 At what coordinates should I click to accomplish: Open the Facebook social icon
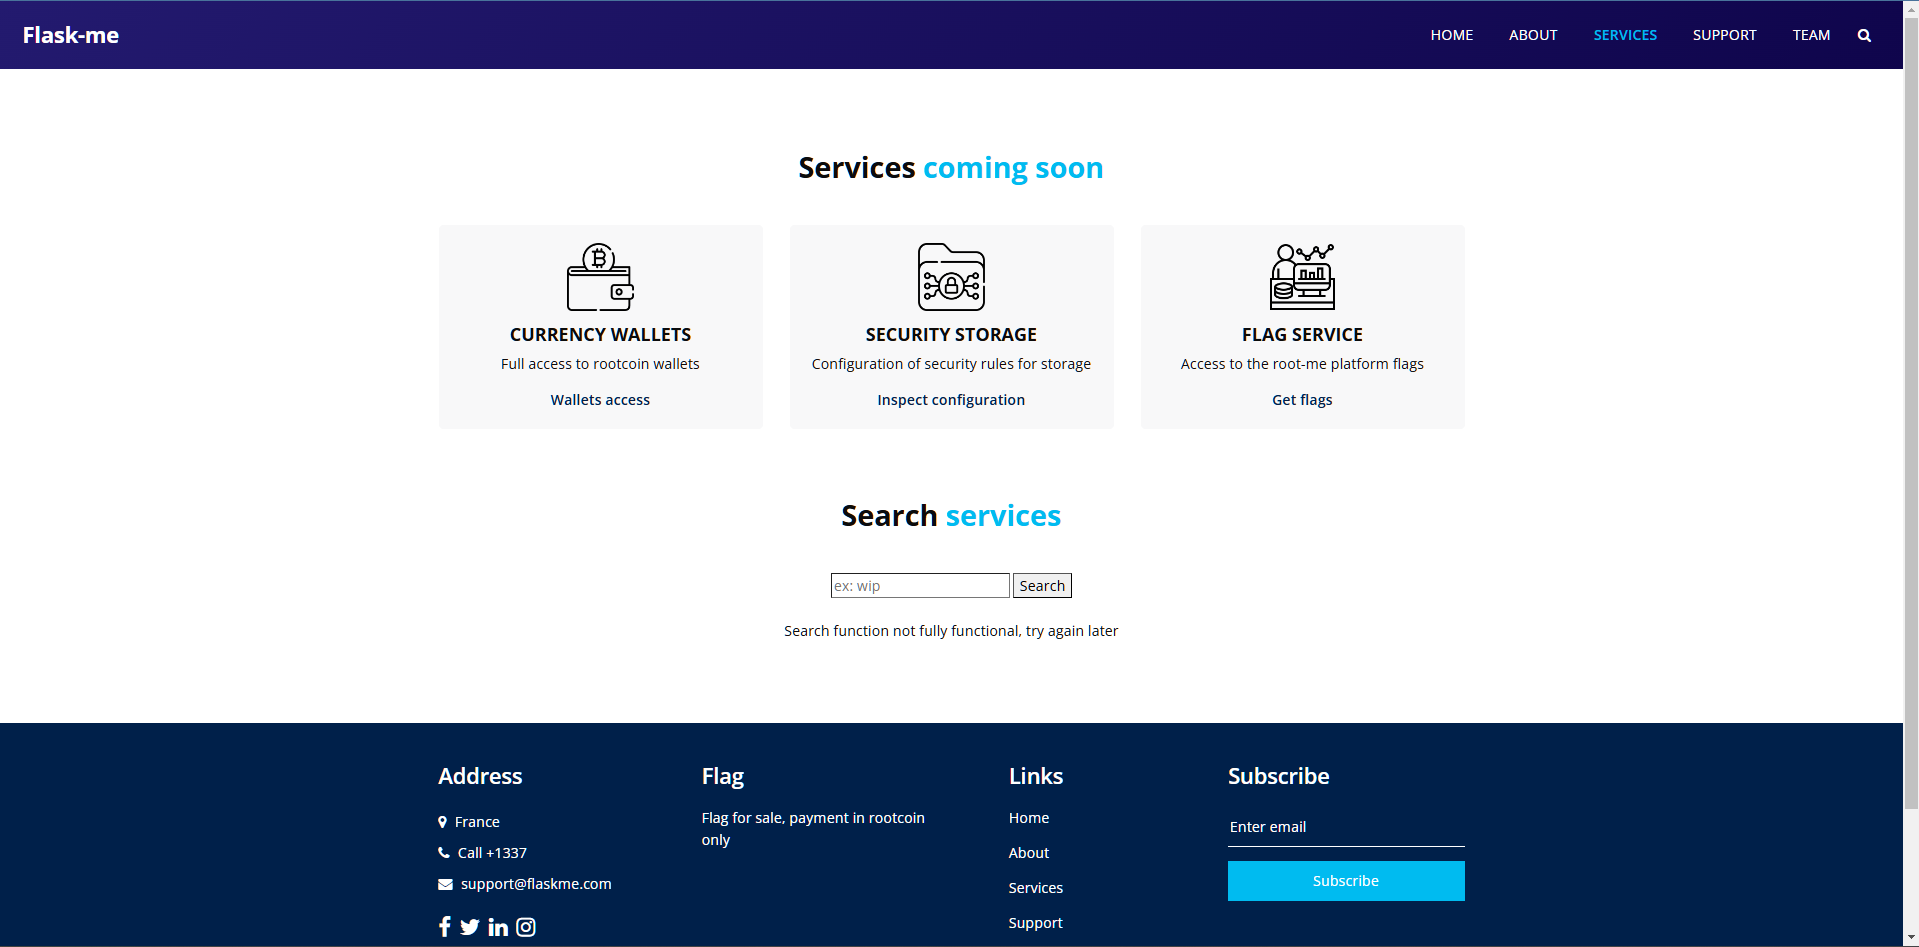click(445, 927)
